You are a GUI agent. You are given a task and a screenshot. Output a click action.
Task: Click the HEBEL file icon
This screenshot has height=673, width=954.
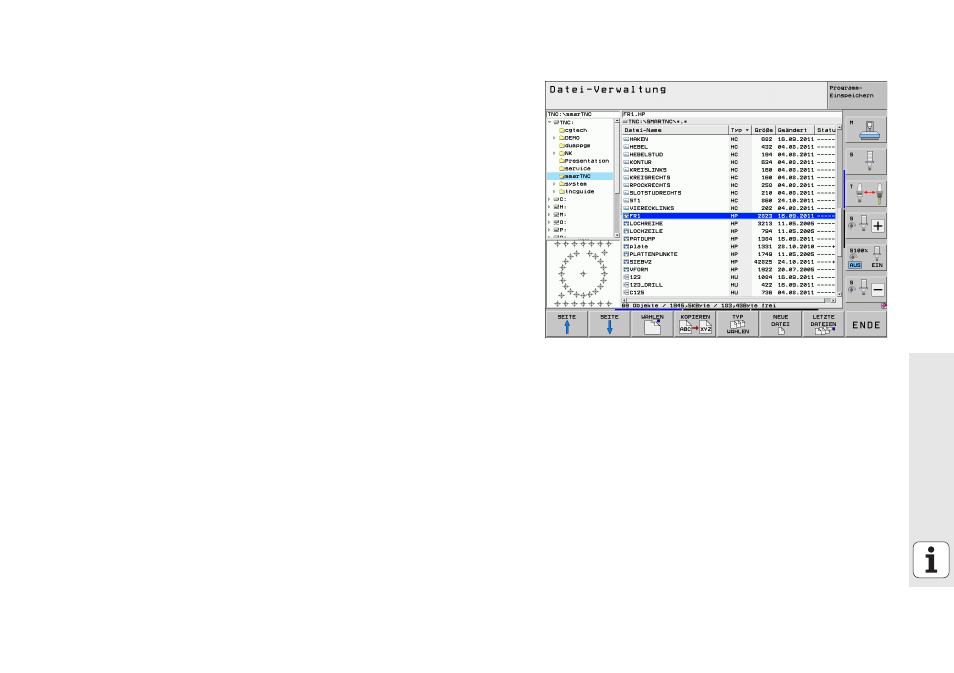626,147
